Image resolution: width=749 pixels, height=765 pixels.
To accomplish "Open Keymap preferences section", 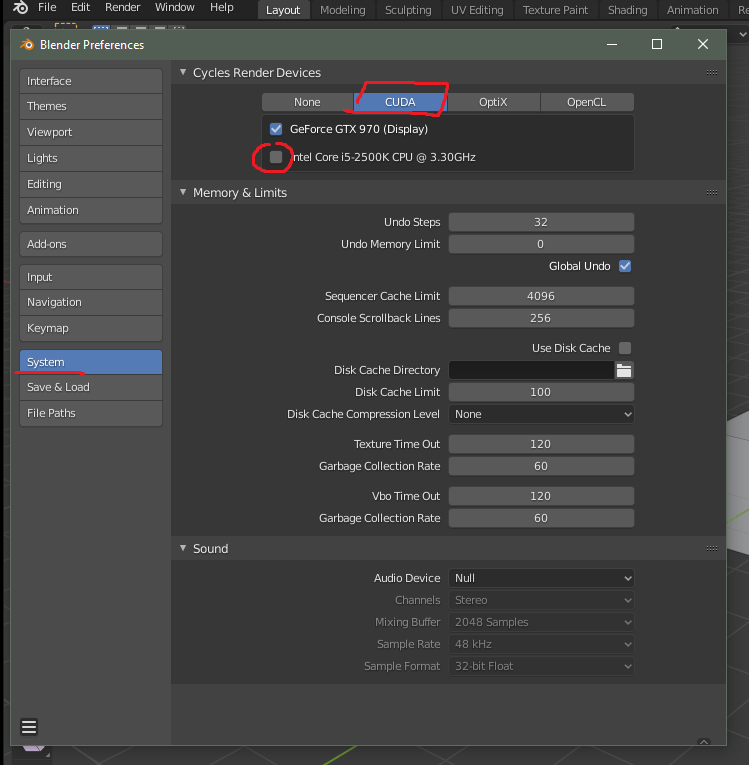I will pos(91,328).
